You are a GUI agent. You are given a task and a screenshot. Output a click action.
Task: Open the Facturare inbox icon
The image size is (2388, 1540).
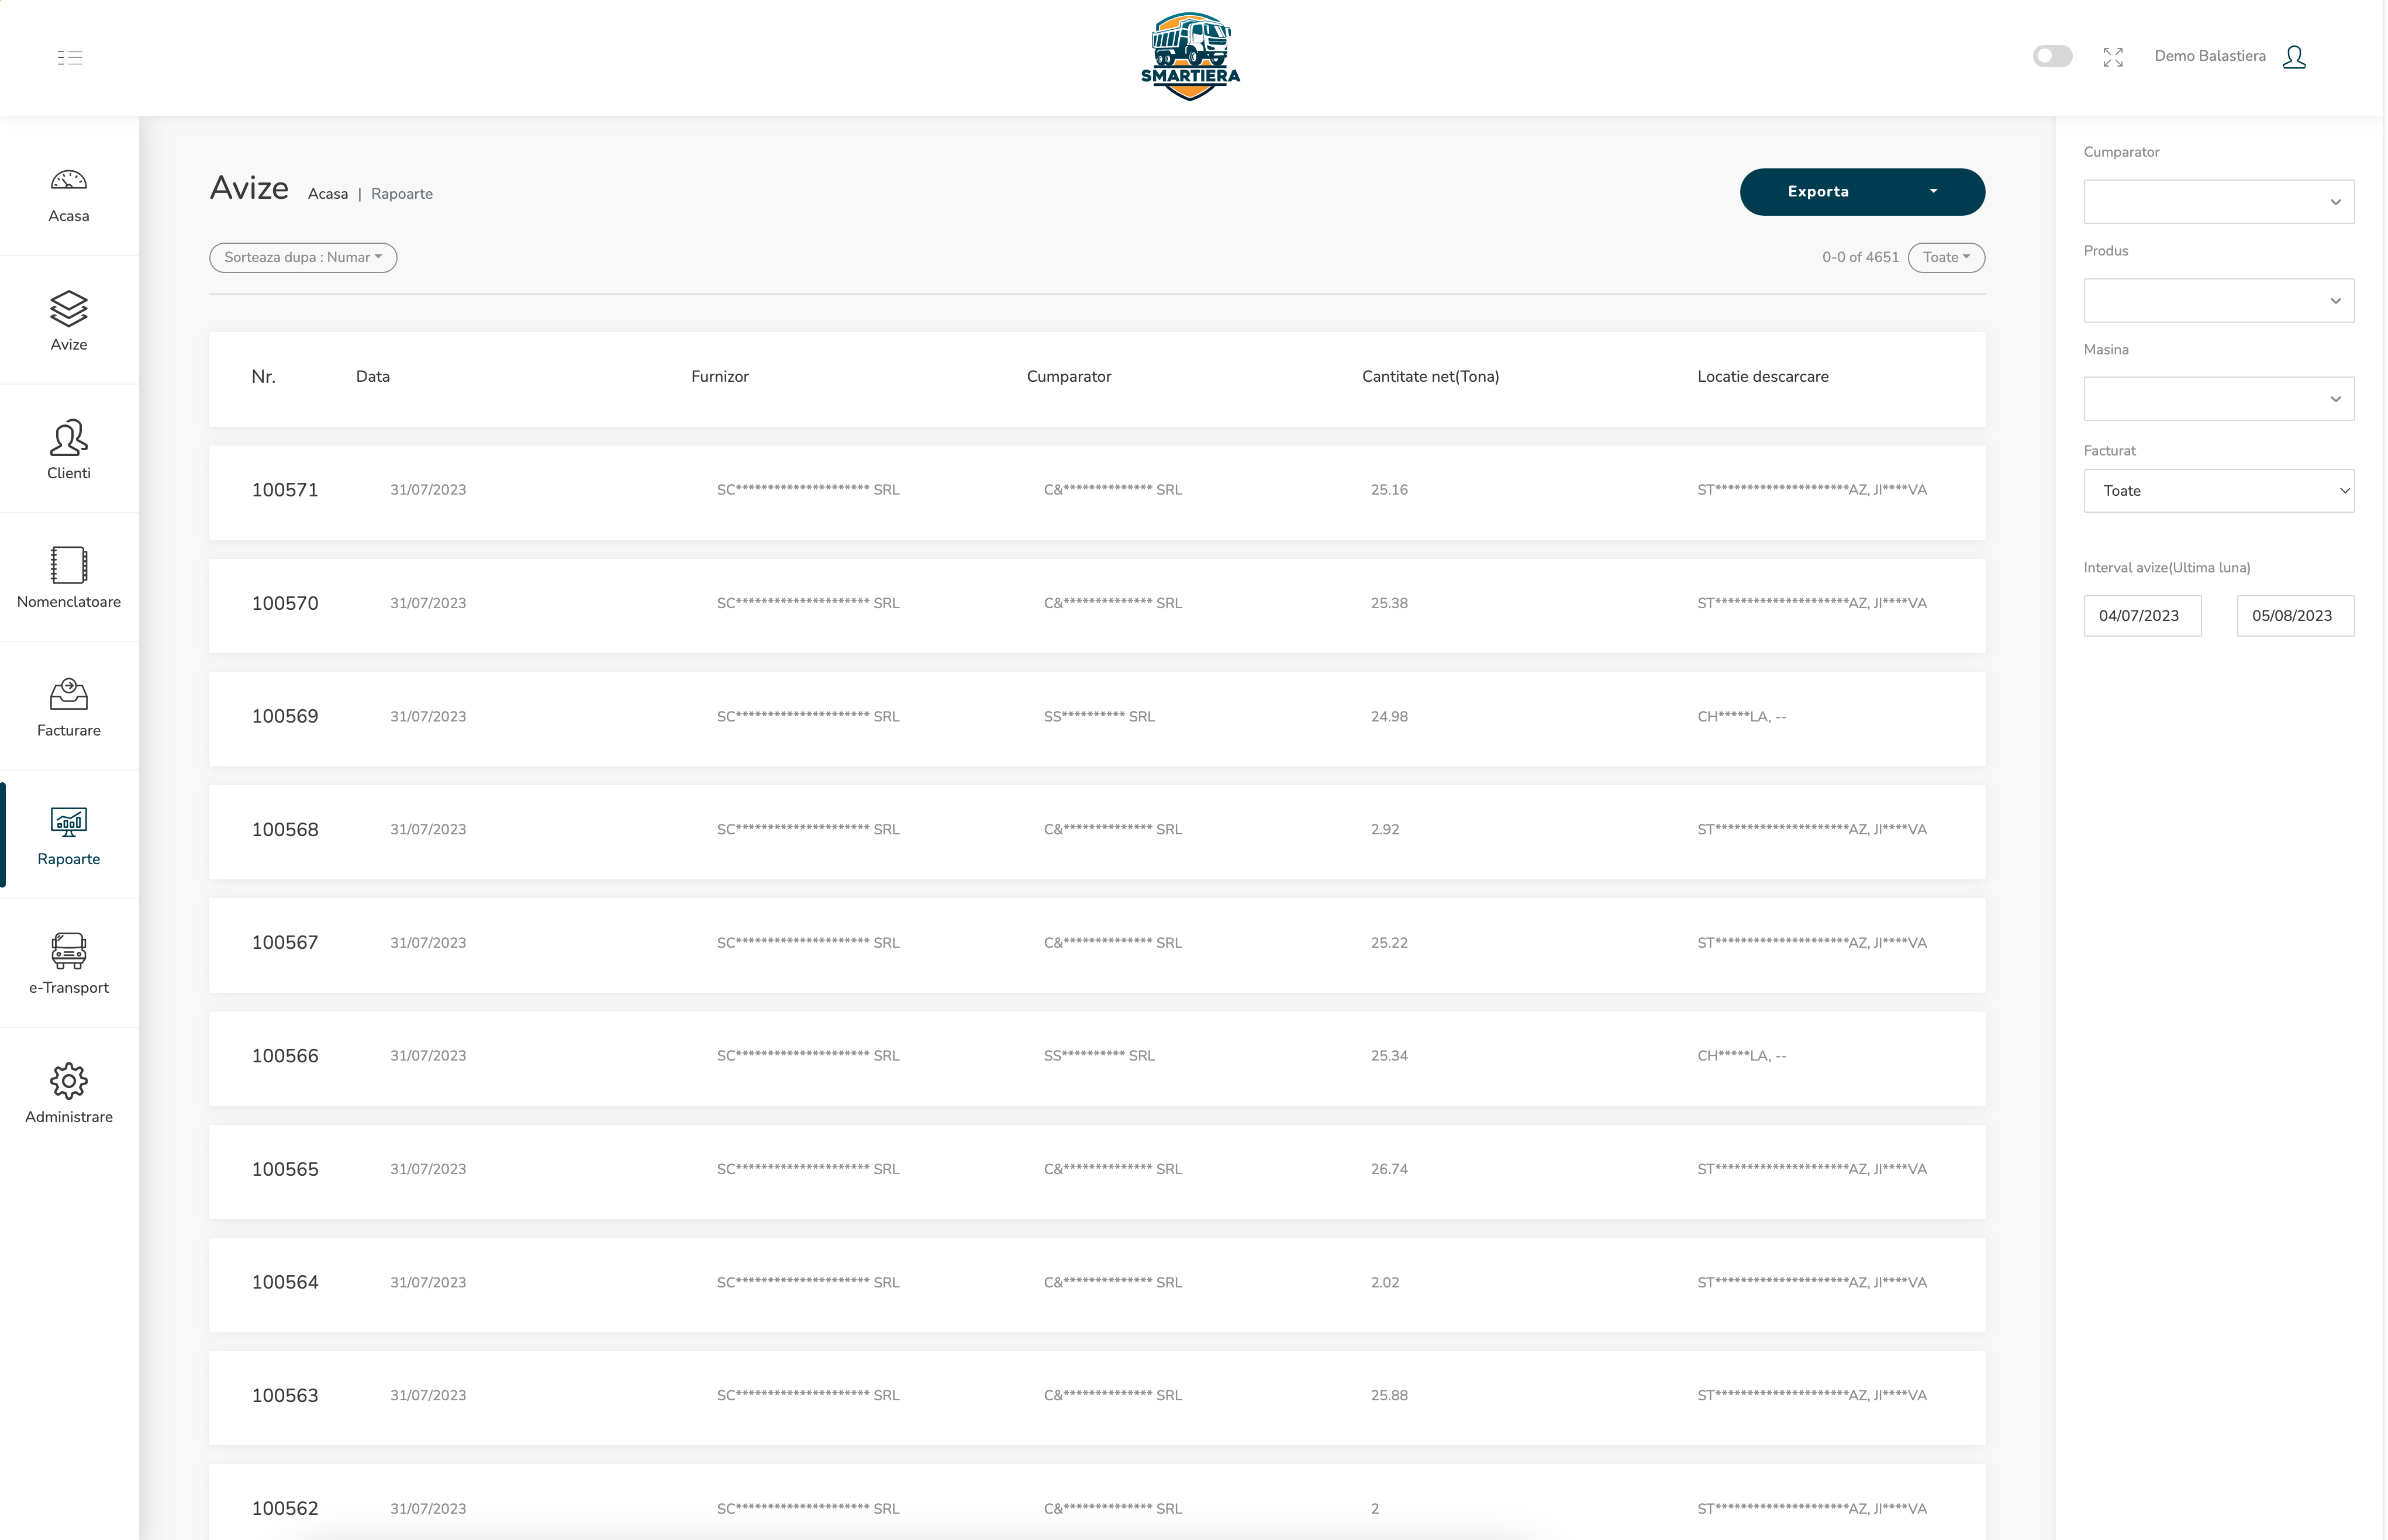click(68, 694)
